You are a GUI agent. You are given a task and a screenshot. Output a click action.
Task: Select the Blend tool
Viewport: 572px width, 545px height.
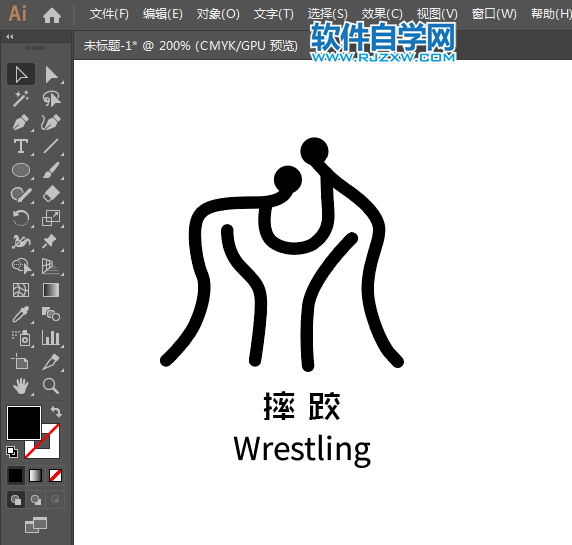point(51,314)
